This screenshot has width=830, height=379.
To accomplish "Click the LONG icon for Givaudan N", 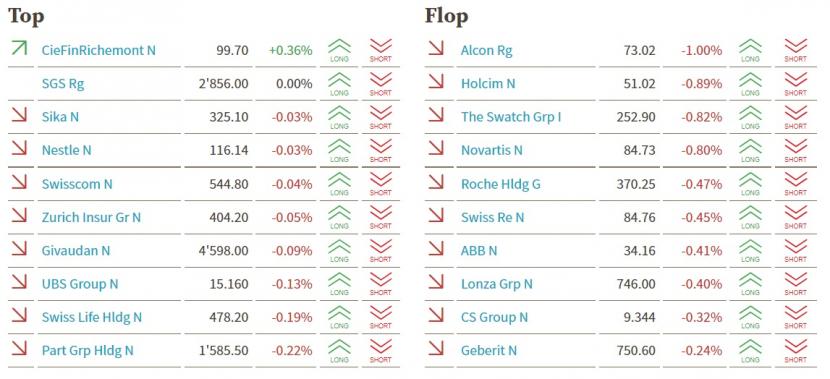I will tap(339, 250).
